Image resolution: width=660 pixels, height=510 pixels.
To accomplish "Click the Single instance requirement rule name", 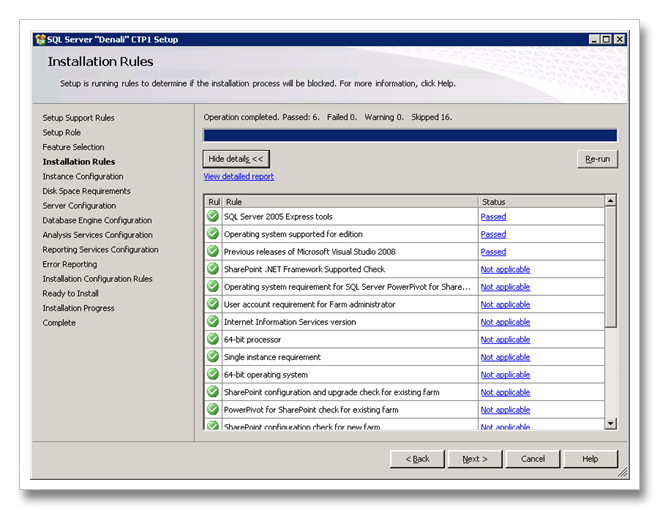I will [x=272, y=357].
